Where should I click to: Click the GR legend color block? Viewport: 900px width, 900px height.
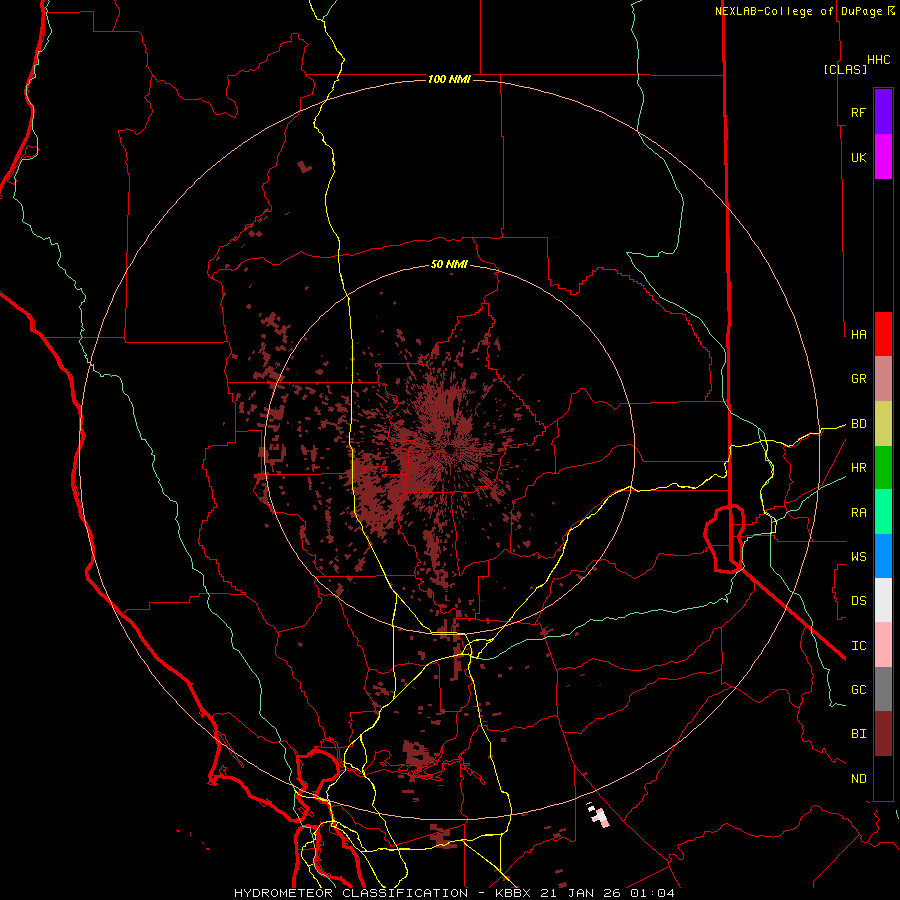(883, 379)
